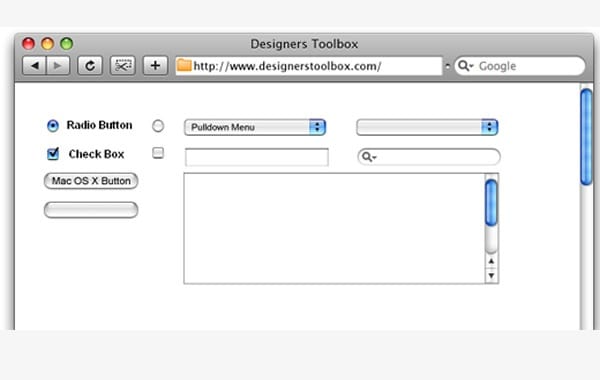Click the rounded search field in page

pyautogui.click(x=429, y=157)
